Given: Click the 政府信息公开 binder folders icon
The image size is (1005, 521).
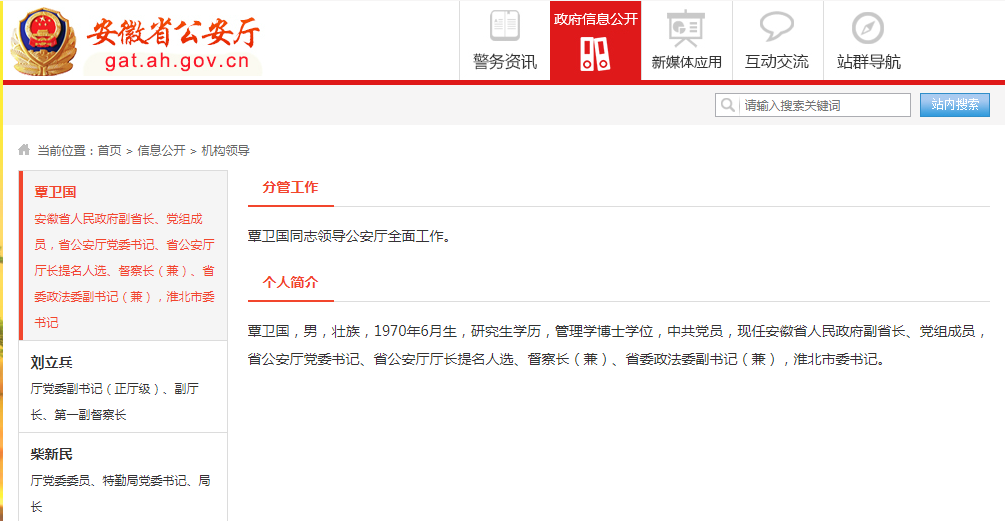Looking at the screenshot, I should coord(595,54).
